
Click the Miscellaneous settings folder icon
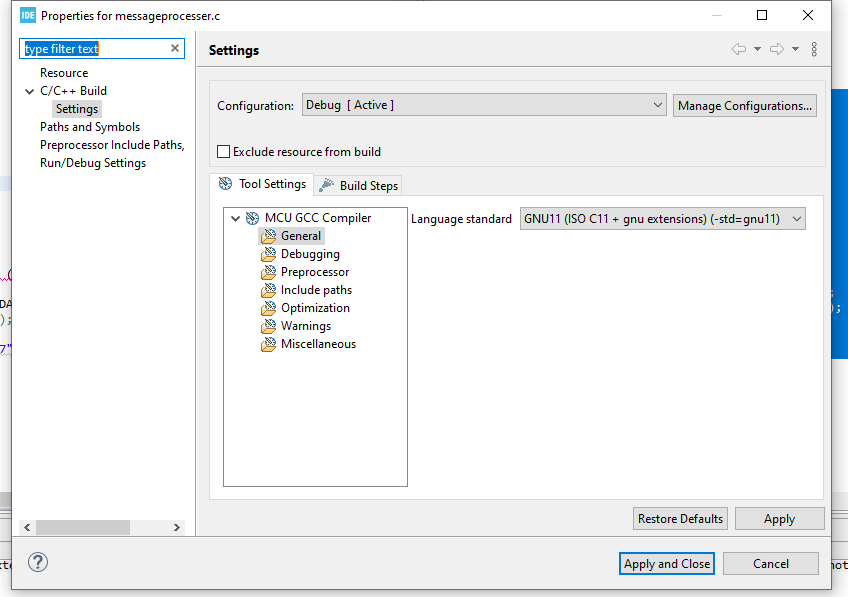coord(268,344)
